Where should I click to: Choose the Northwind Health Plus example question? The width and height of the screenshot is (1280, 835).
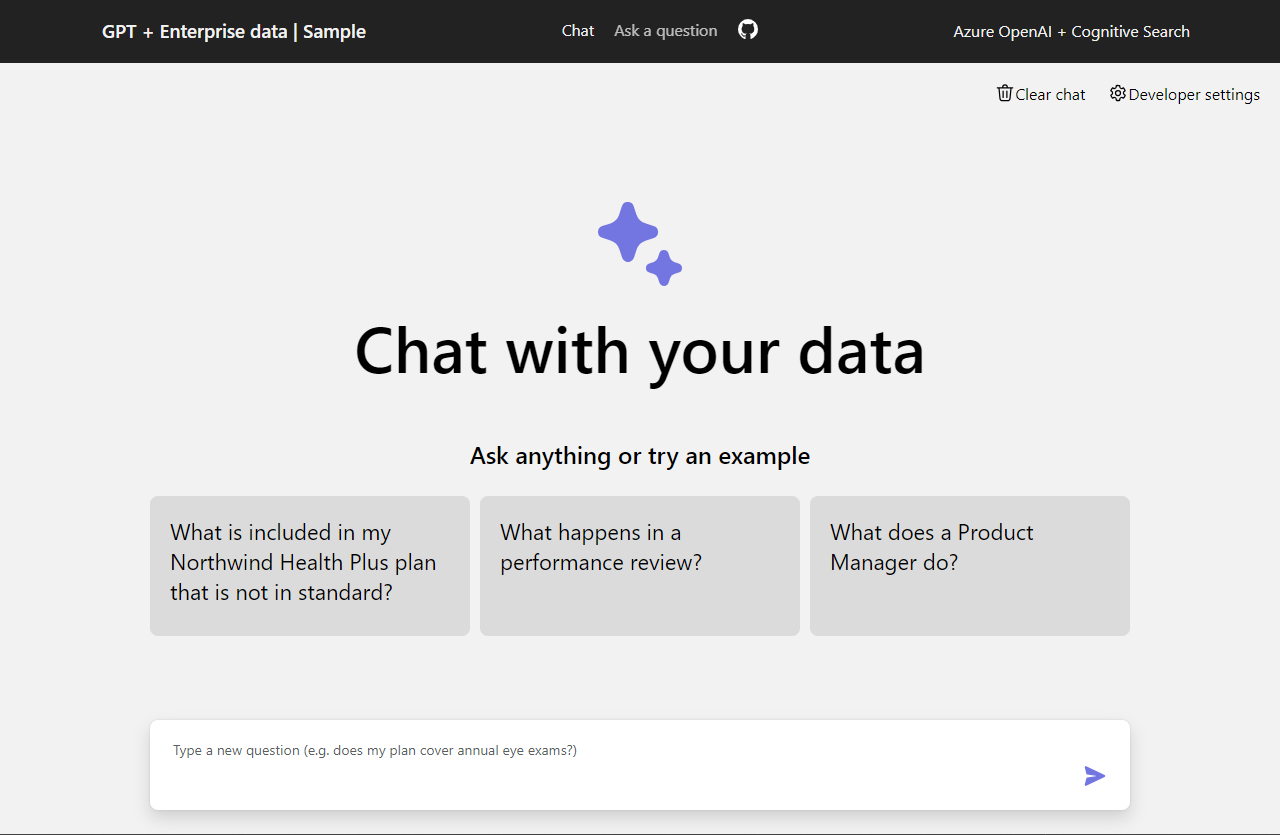pos(309,565)
